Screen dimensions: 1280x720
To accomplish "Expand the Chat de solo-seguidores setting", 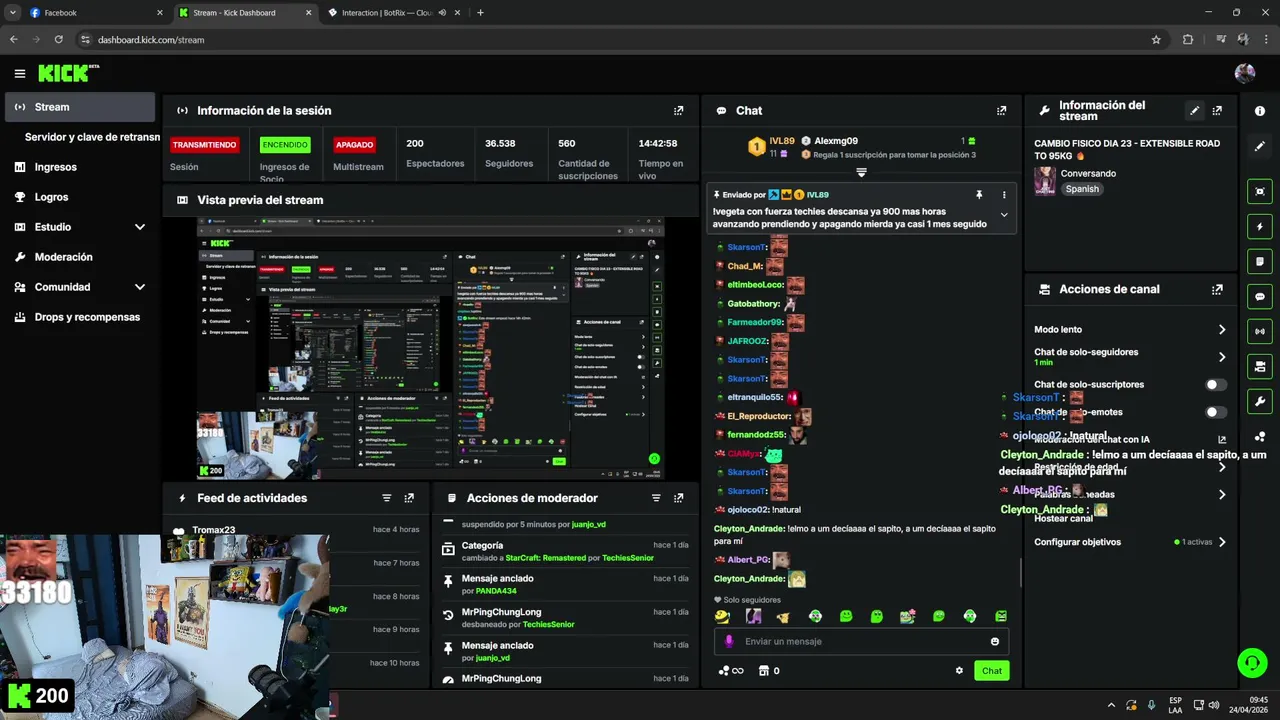I will coord(1222,357).
